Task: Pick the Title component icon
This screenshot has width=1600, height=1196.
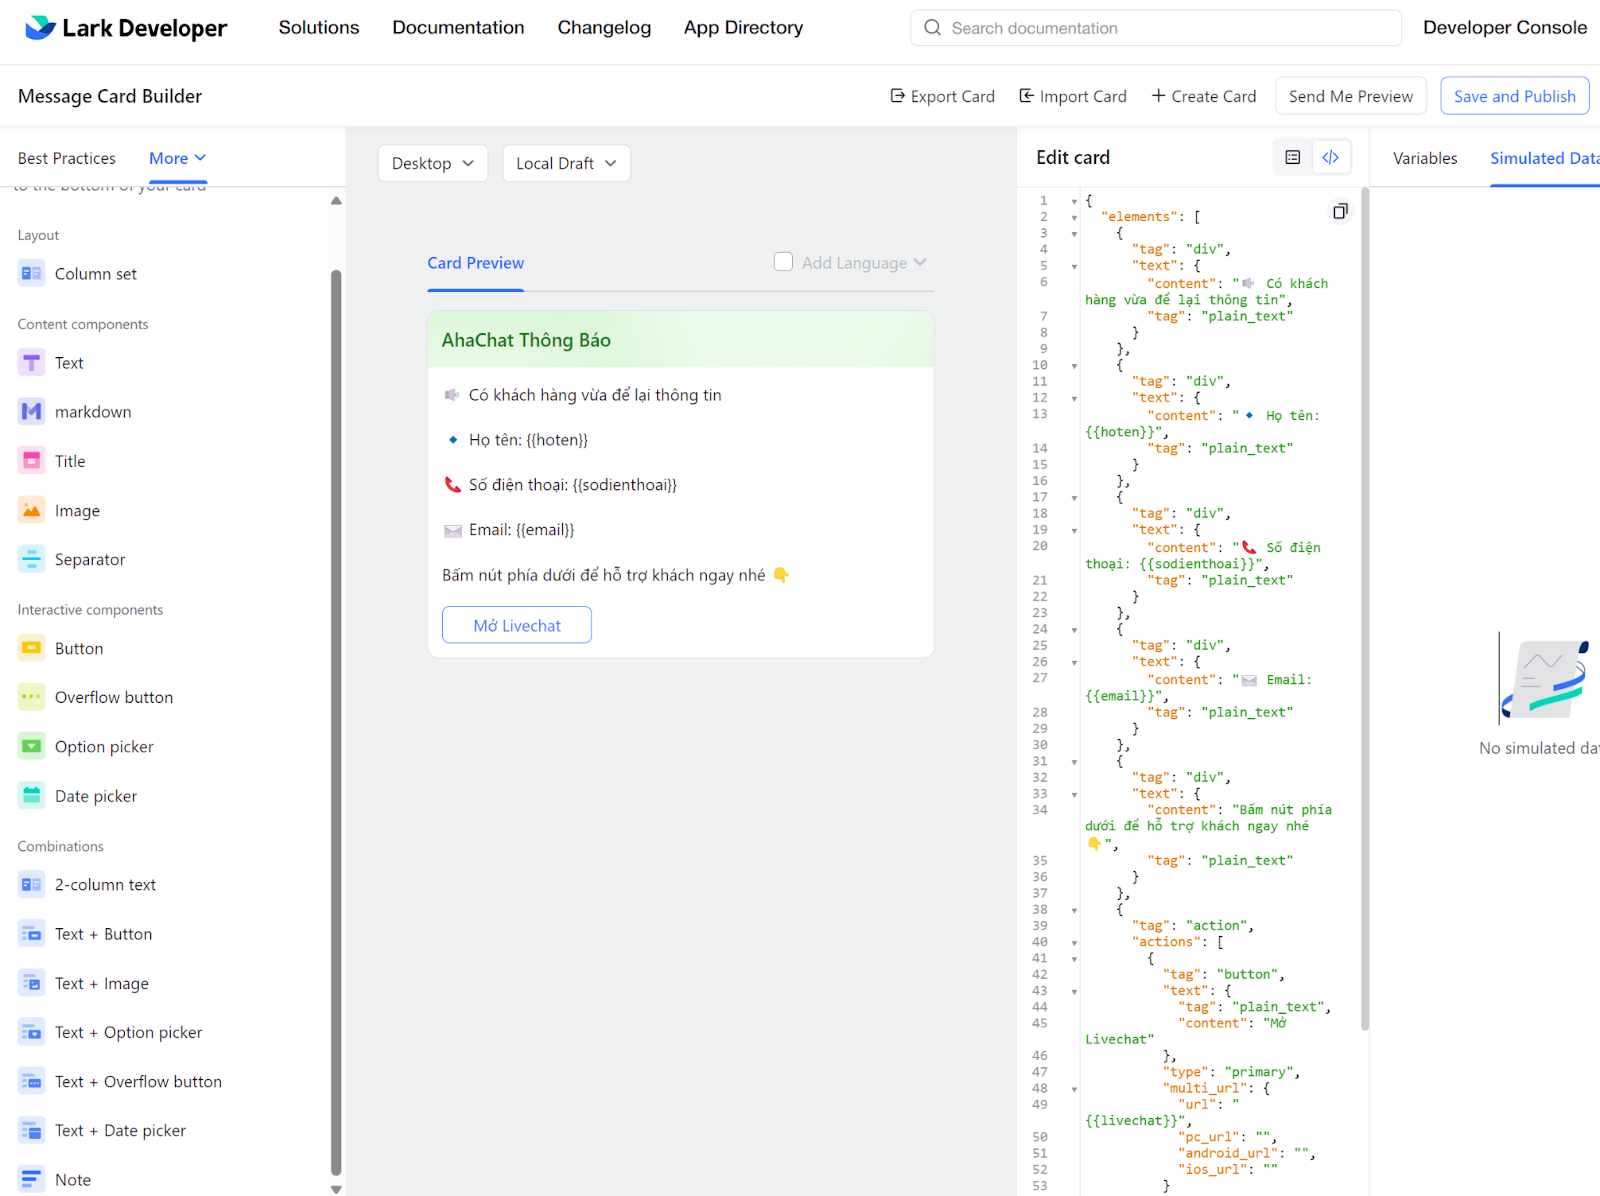Action: pos(32,461)
